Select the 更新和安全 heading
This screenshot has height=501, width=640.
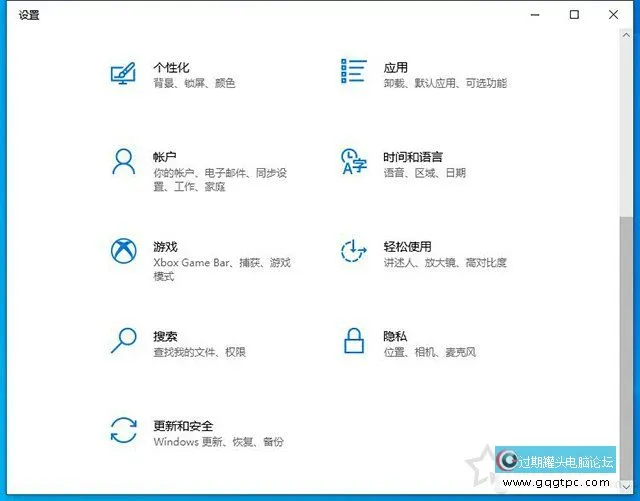click(183, 426)
